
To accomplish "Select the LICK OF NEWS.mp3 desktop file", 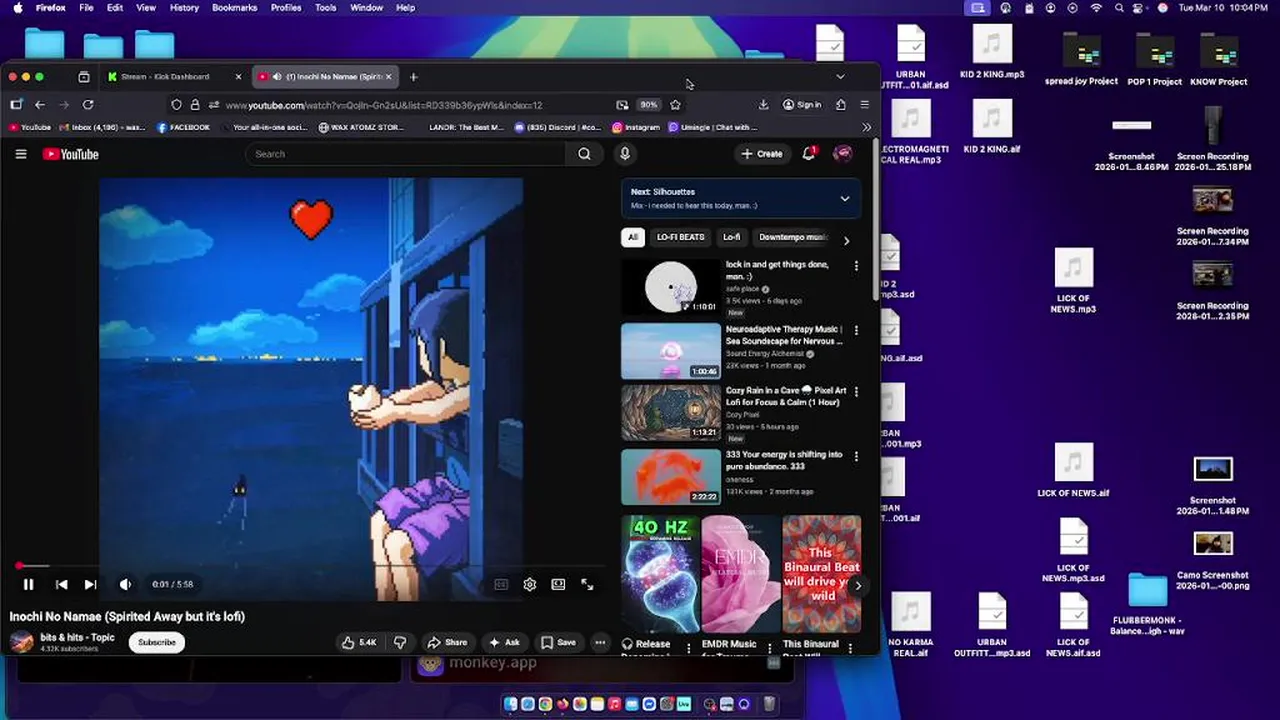I will (1073, 281).
